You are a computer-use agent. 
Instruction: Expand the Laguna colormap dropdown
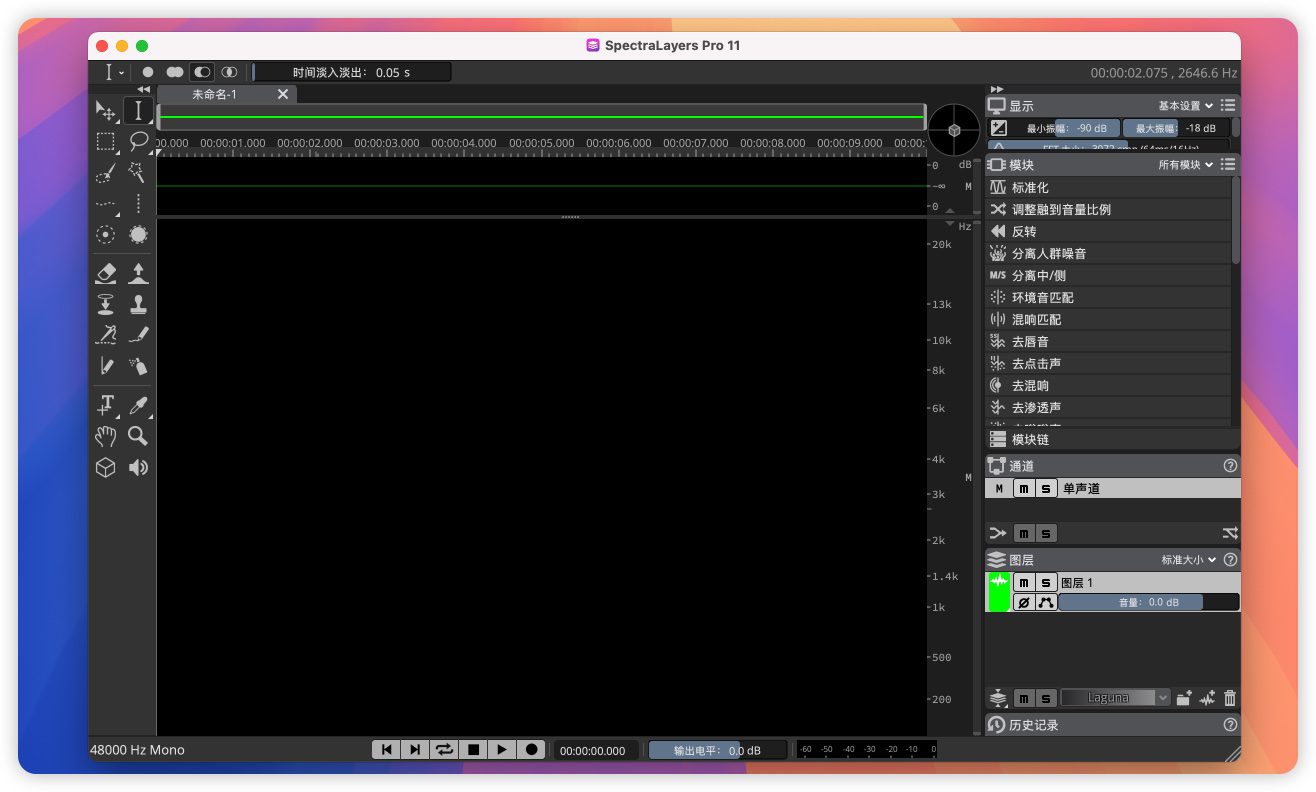pyautogui.click(x=1114, y=698)
